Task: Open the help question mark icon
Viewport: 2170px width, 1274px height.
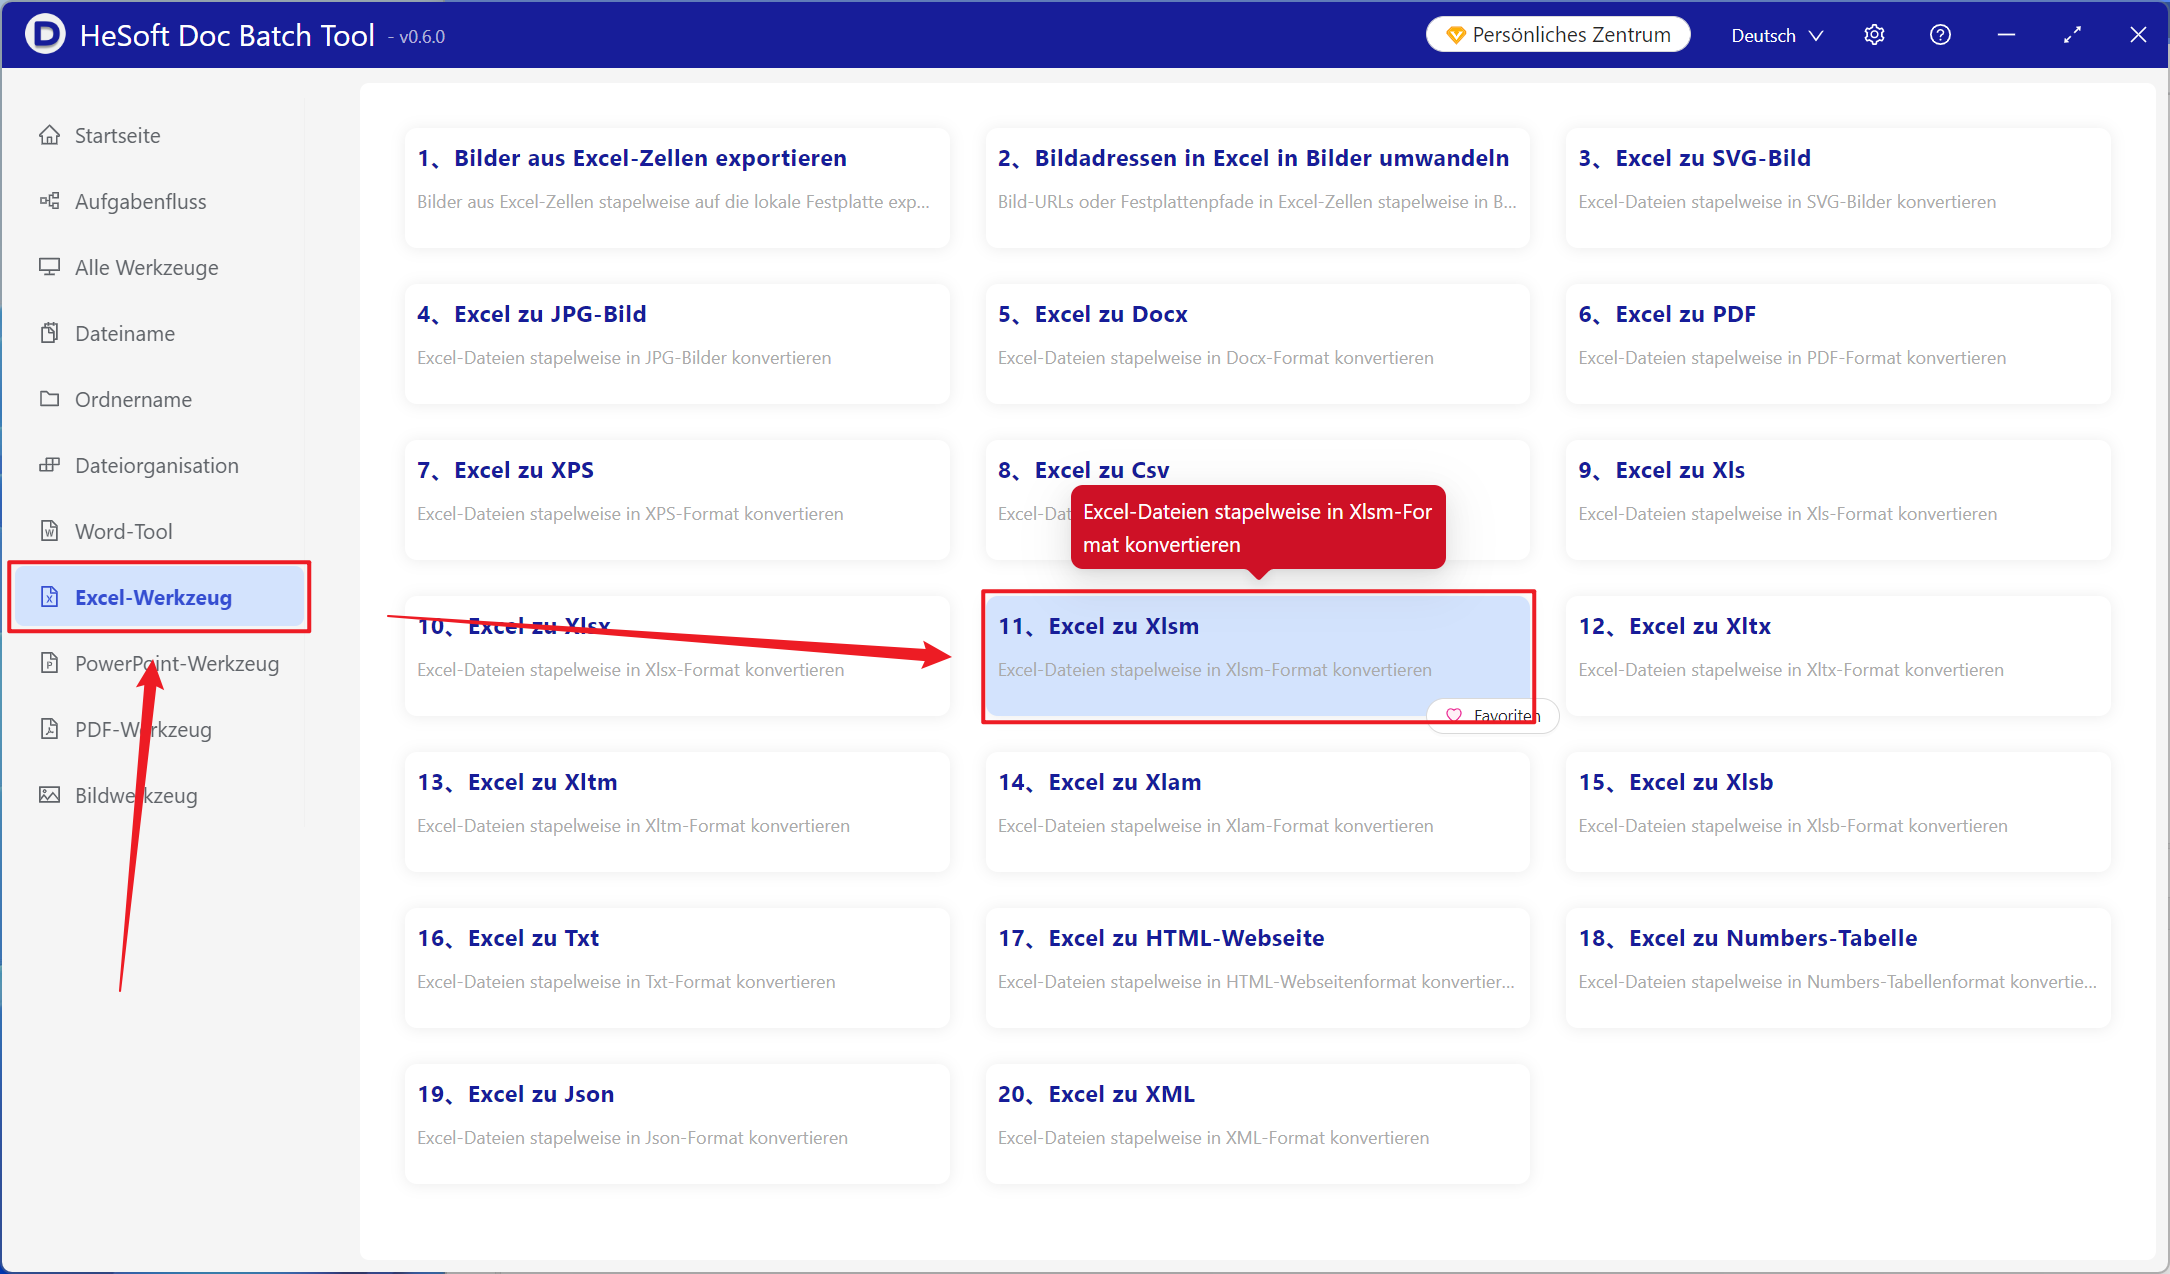Action: [x=1940, y=35]
